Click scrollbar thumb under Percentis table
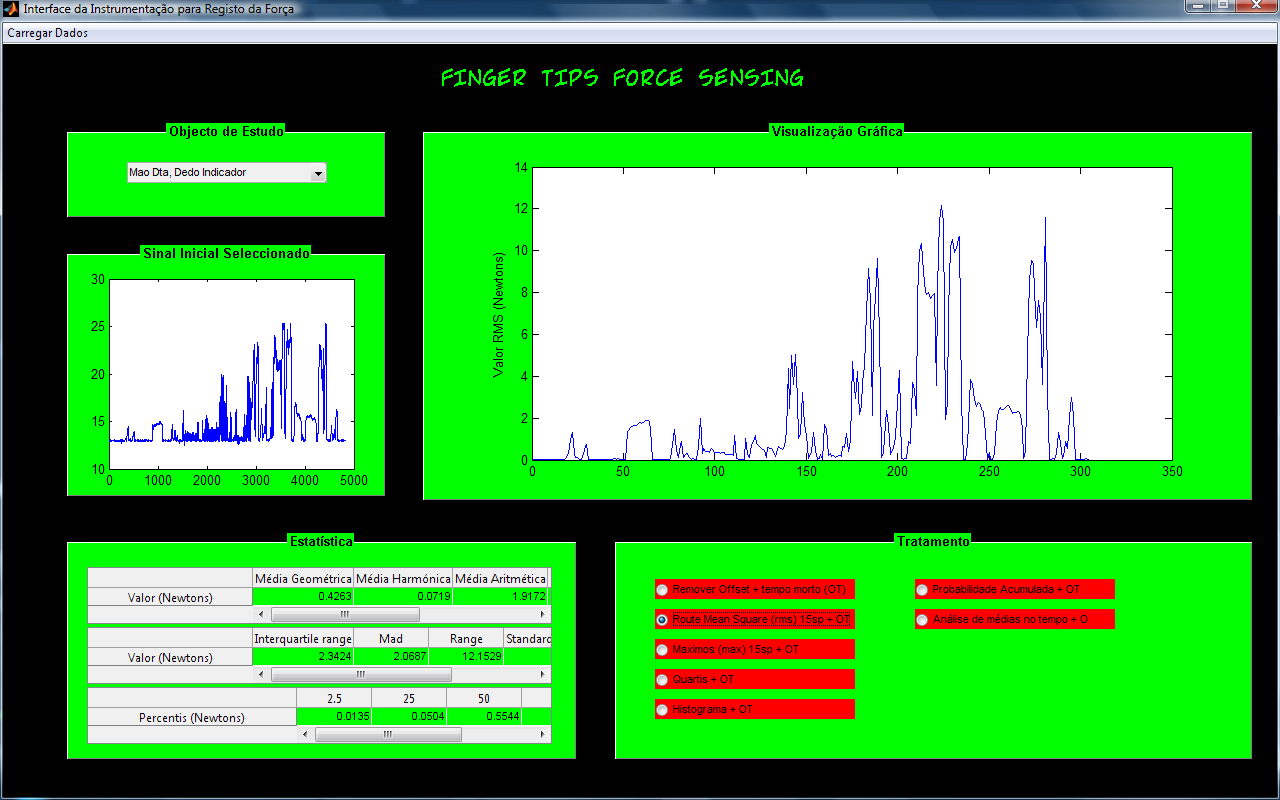Screen dimensions: 1280x800 (388, 734)
